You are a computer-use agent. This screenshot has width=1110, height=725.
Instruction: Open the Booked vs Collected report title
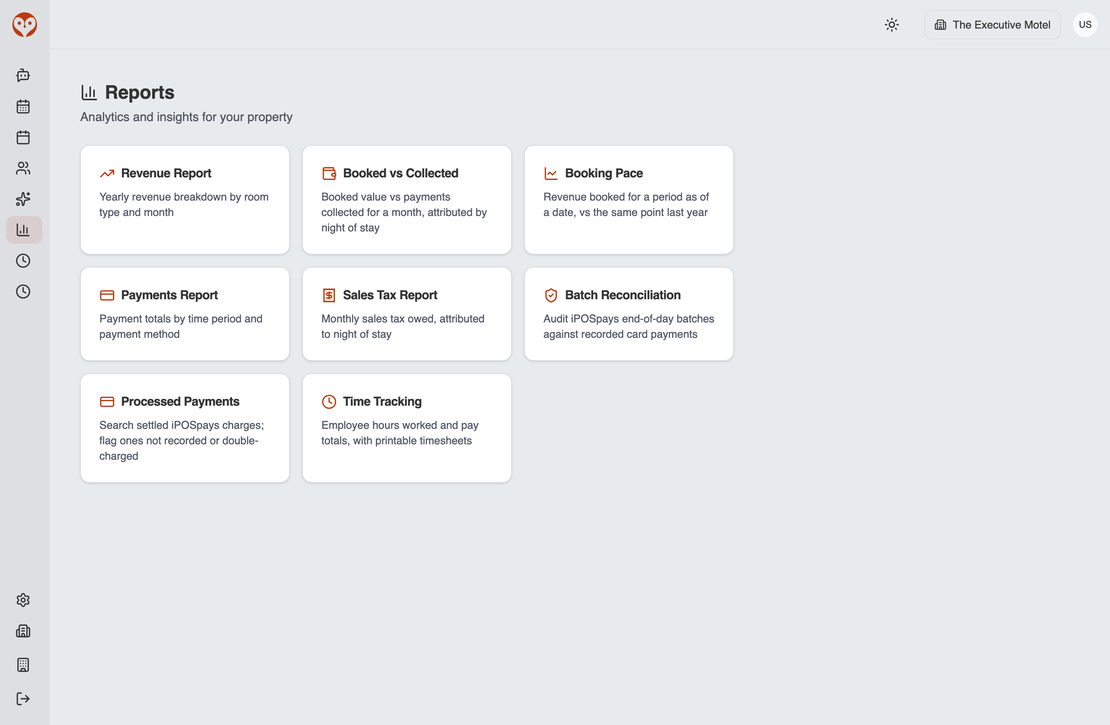coord(401,173)
